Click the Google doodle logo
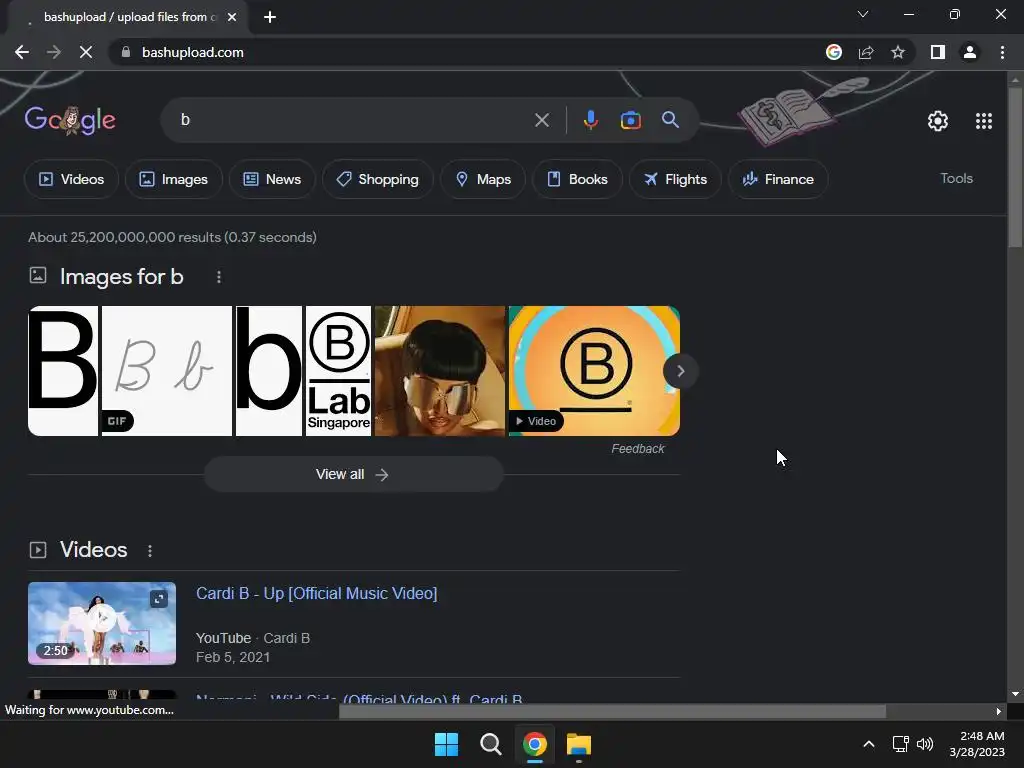1024x768 pixels. (70, 120)
